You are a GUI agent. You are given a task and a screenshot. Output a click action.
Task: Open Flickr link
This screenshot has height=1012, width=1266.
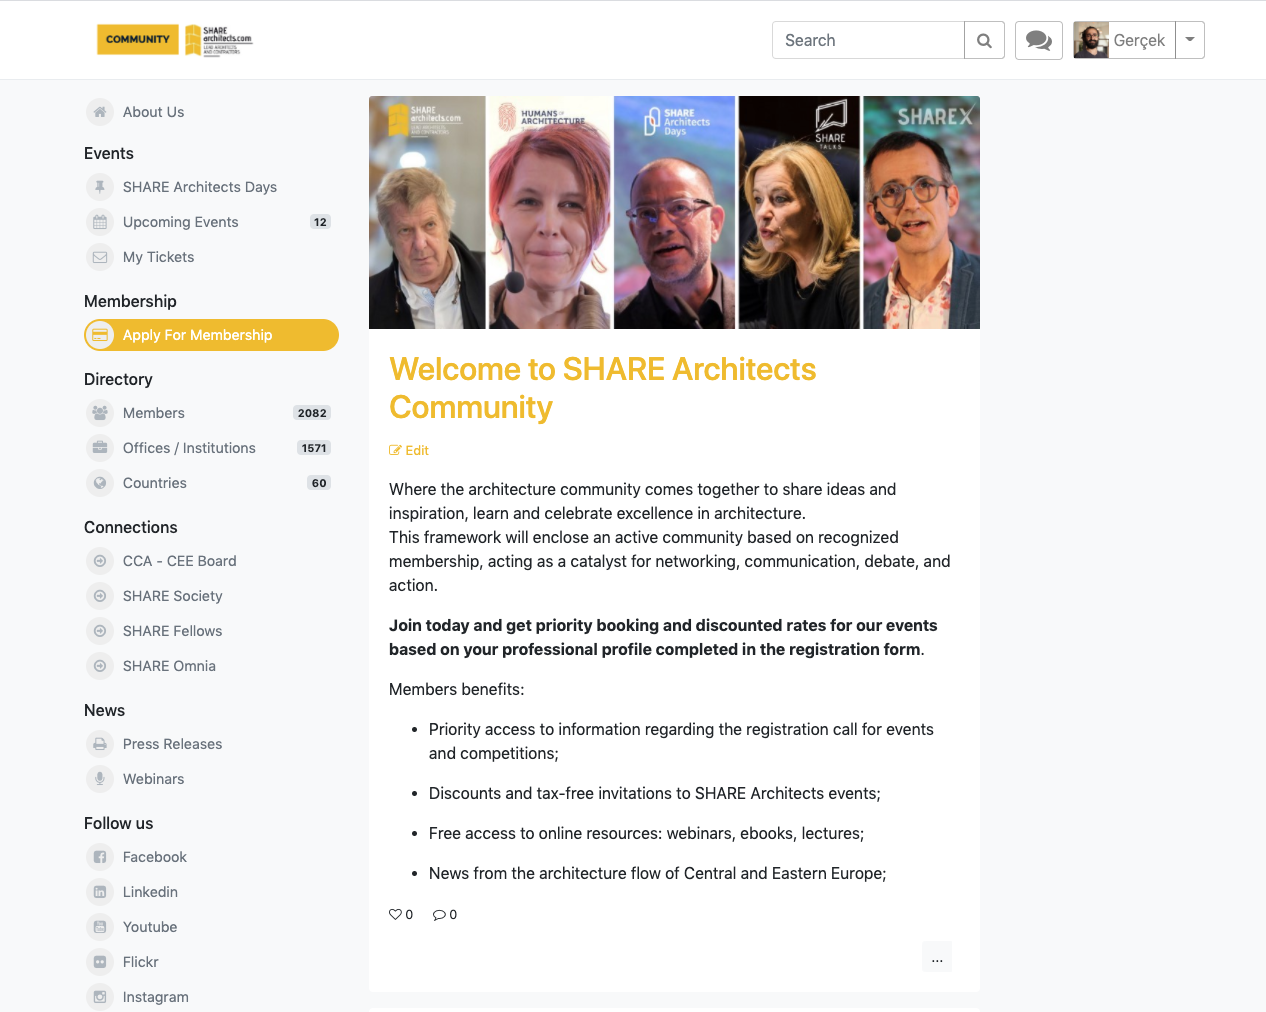[140, 962]
